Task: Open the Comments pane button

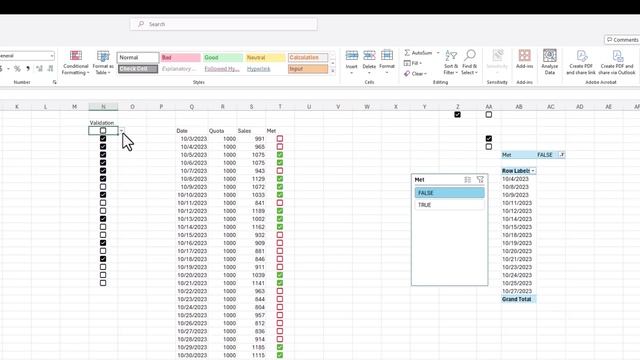Action: 622,40
